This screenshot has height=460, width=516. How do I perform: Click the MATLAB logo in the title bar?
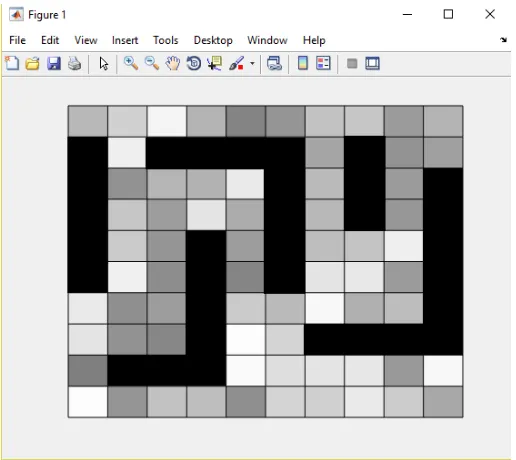coord(16,15)
